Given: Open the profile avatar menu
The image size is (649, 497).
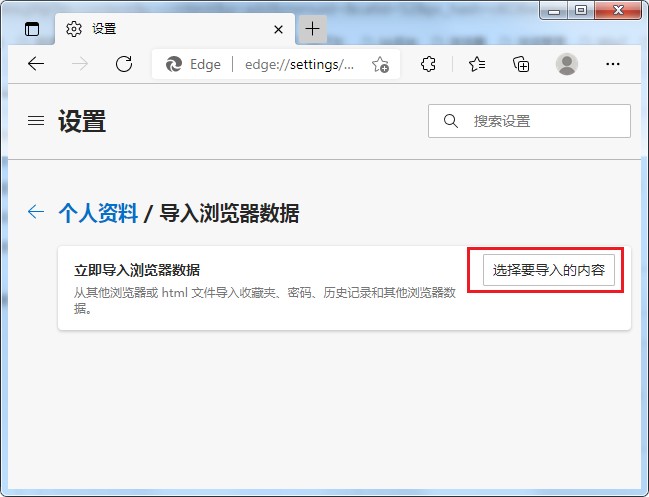Looking at the screenshot, I should point(567,64).
